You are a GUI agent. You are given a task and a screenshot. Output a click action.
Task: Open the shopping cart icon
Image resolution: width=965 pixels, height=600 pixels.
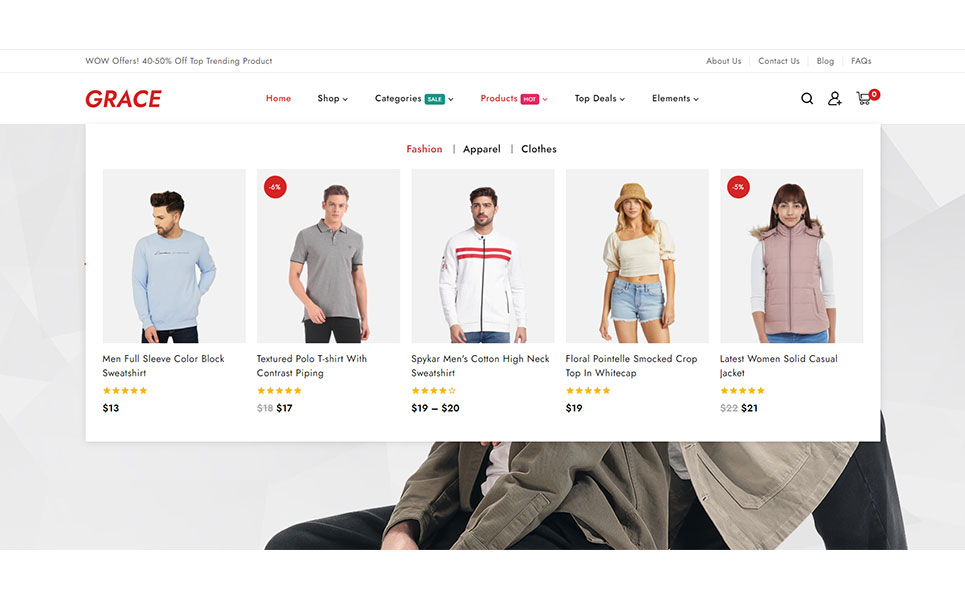coord(864,98)
